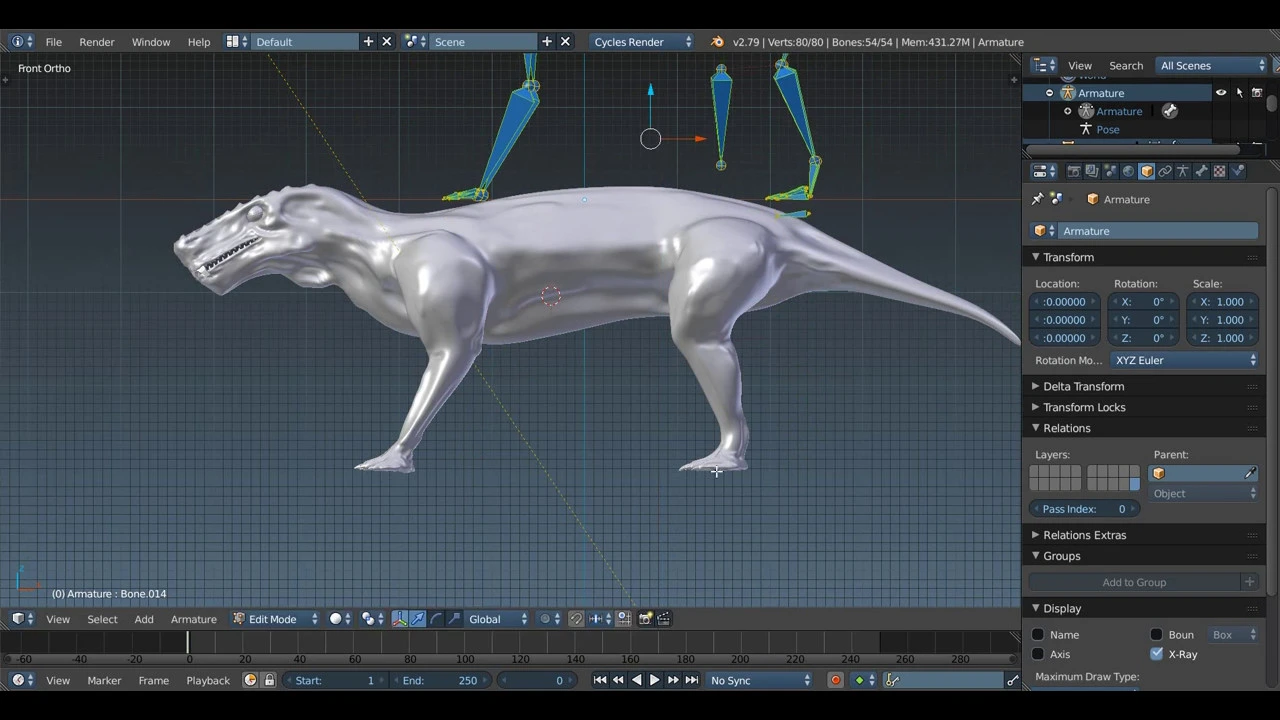The height and width of the screenshot is (720, 1280).
Task: Open the File menu
Action: pyautogui.click(x=53, y=42)
